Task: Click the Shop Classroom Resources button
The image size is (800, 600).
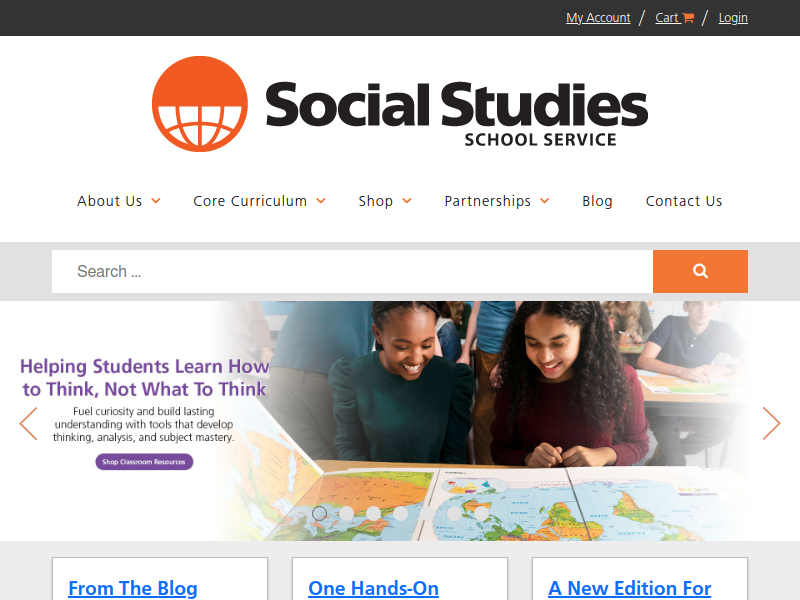Action: [144, 462]
